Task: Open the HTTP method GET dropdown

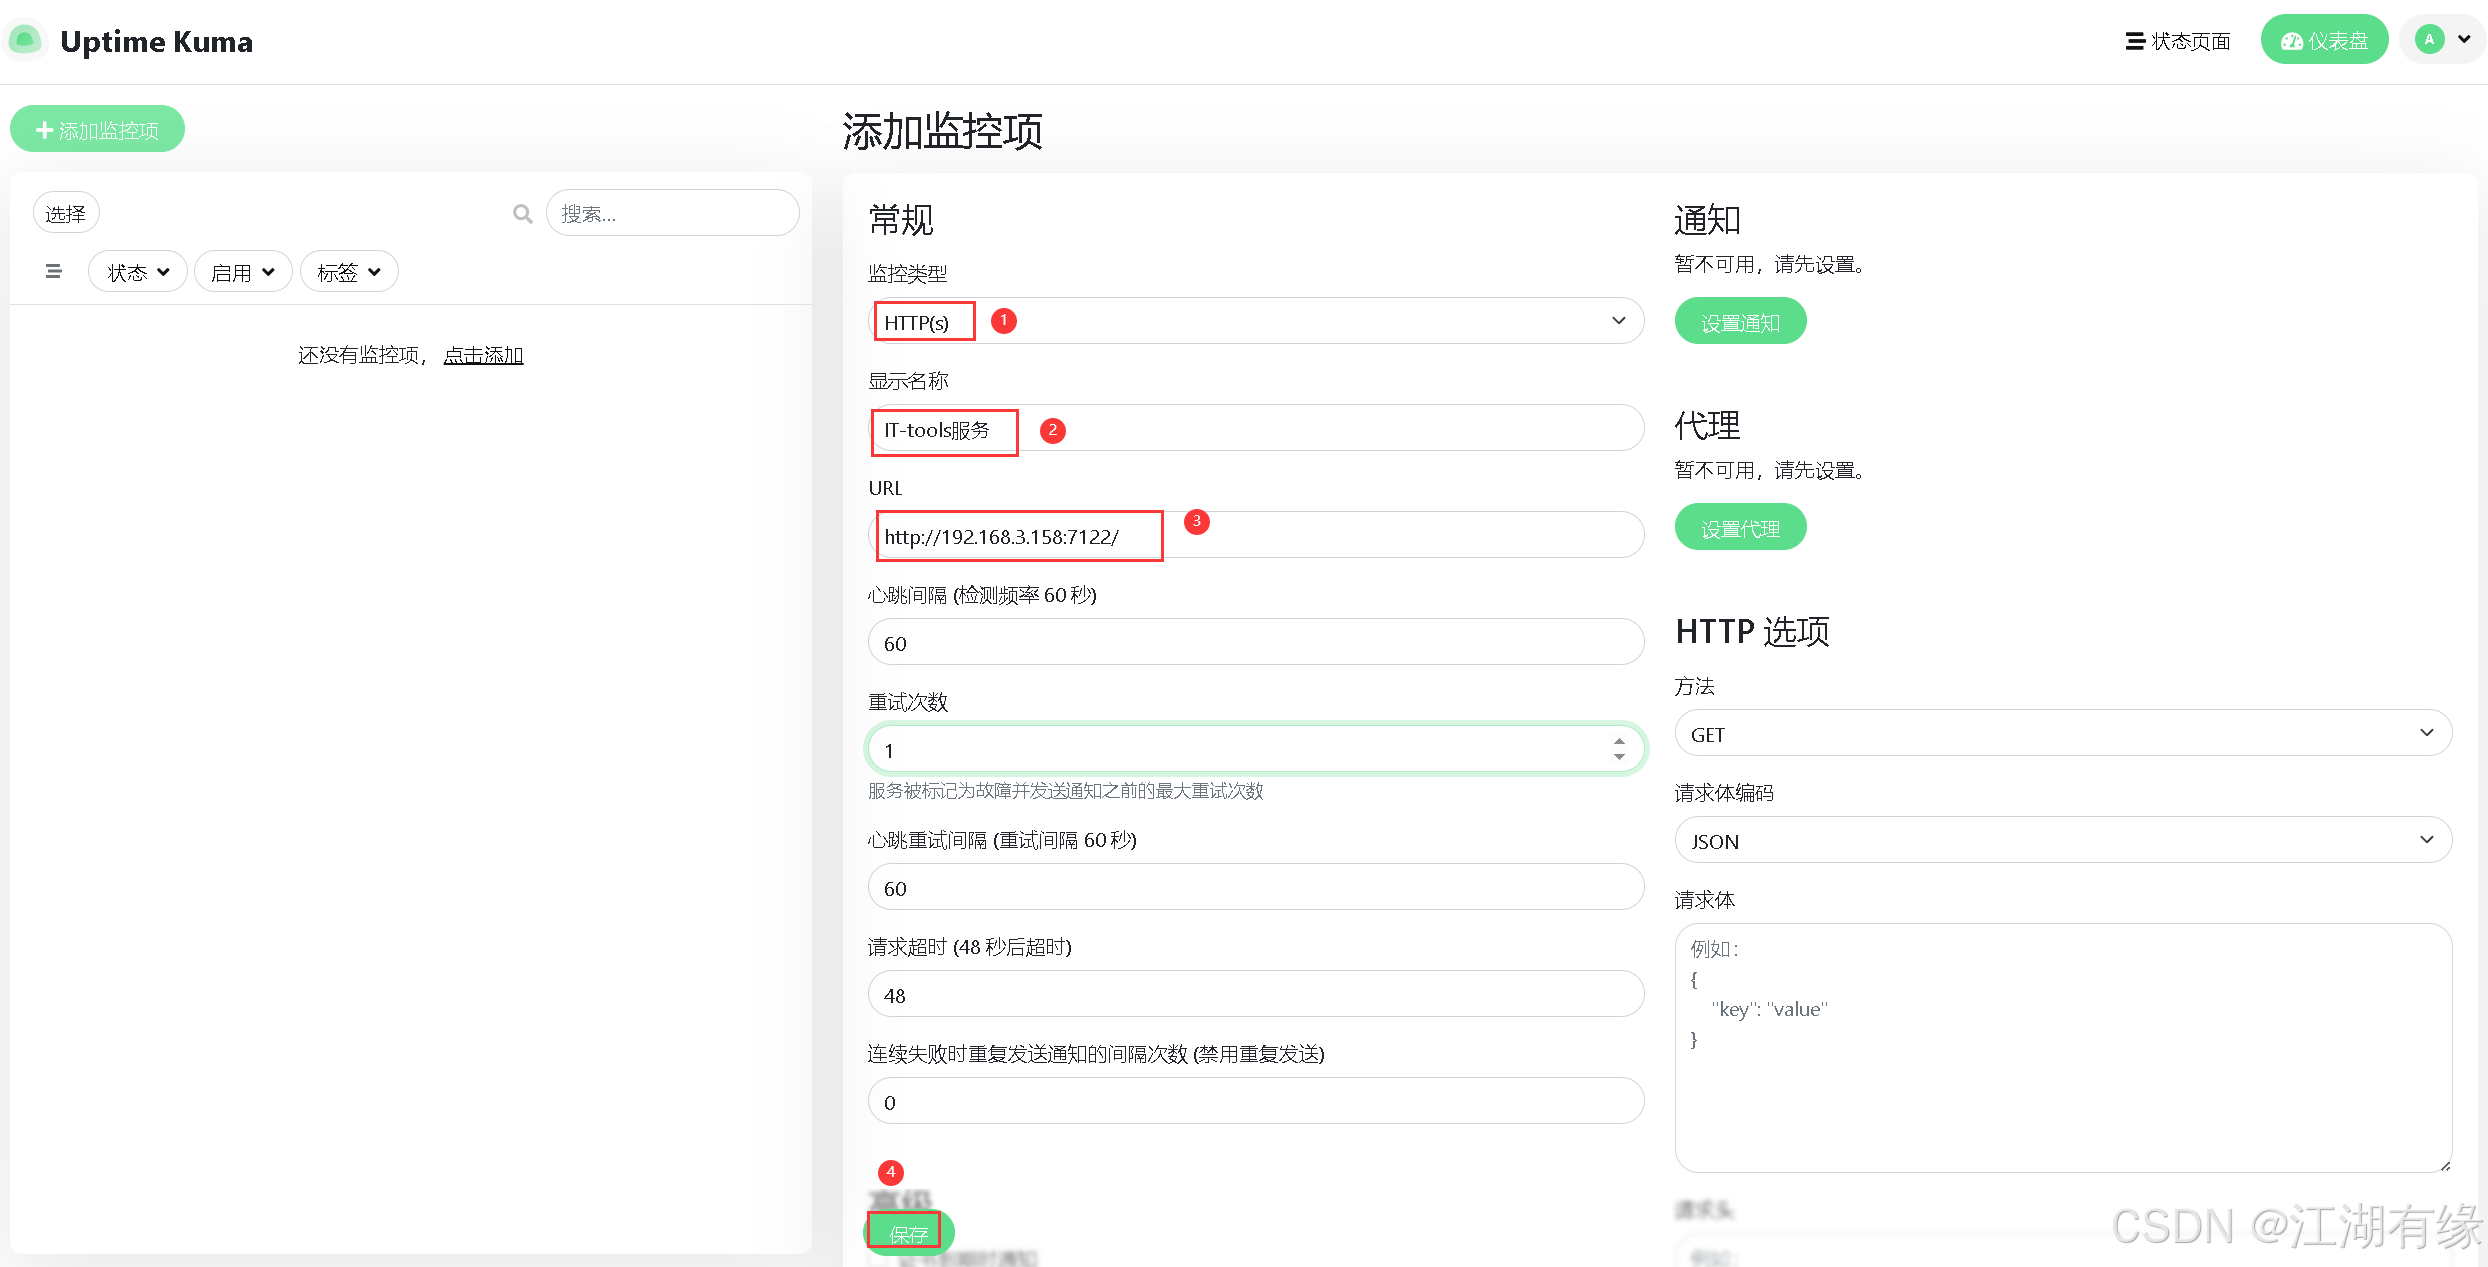Action: point(2062,734)
